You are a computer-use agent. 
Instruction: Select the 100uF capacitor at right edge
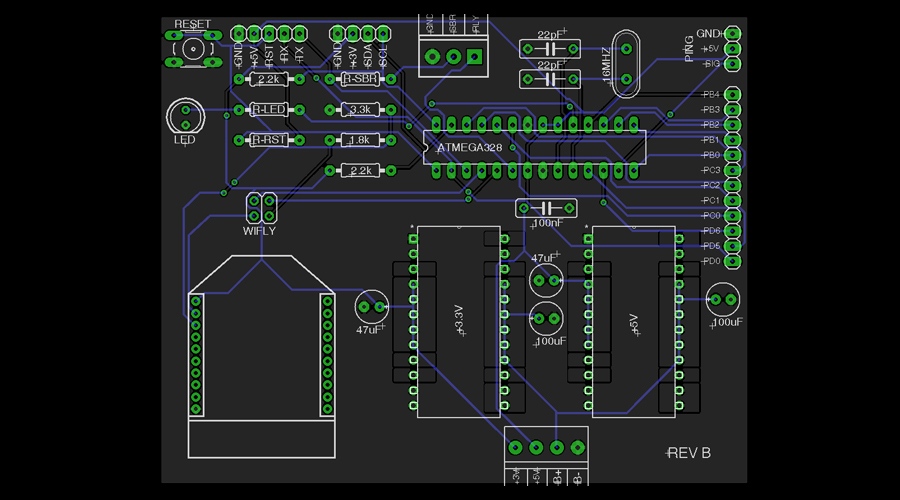723,300
